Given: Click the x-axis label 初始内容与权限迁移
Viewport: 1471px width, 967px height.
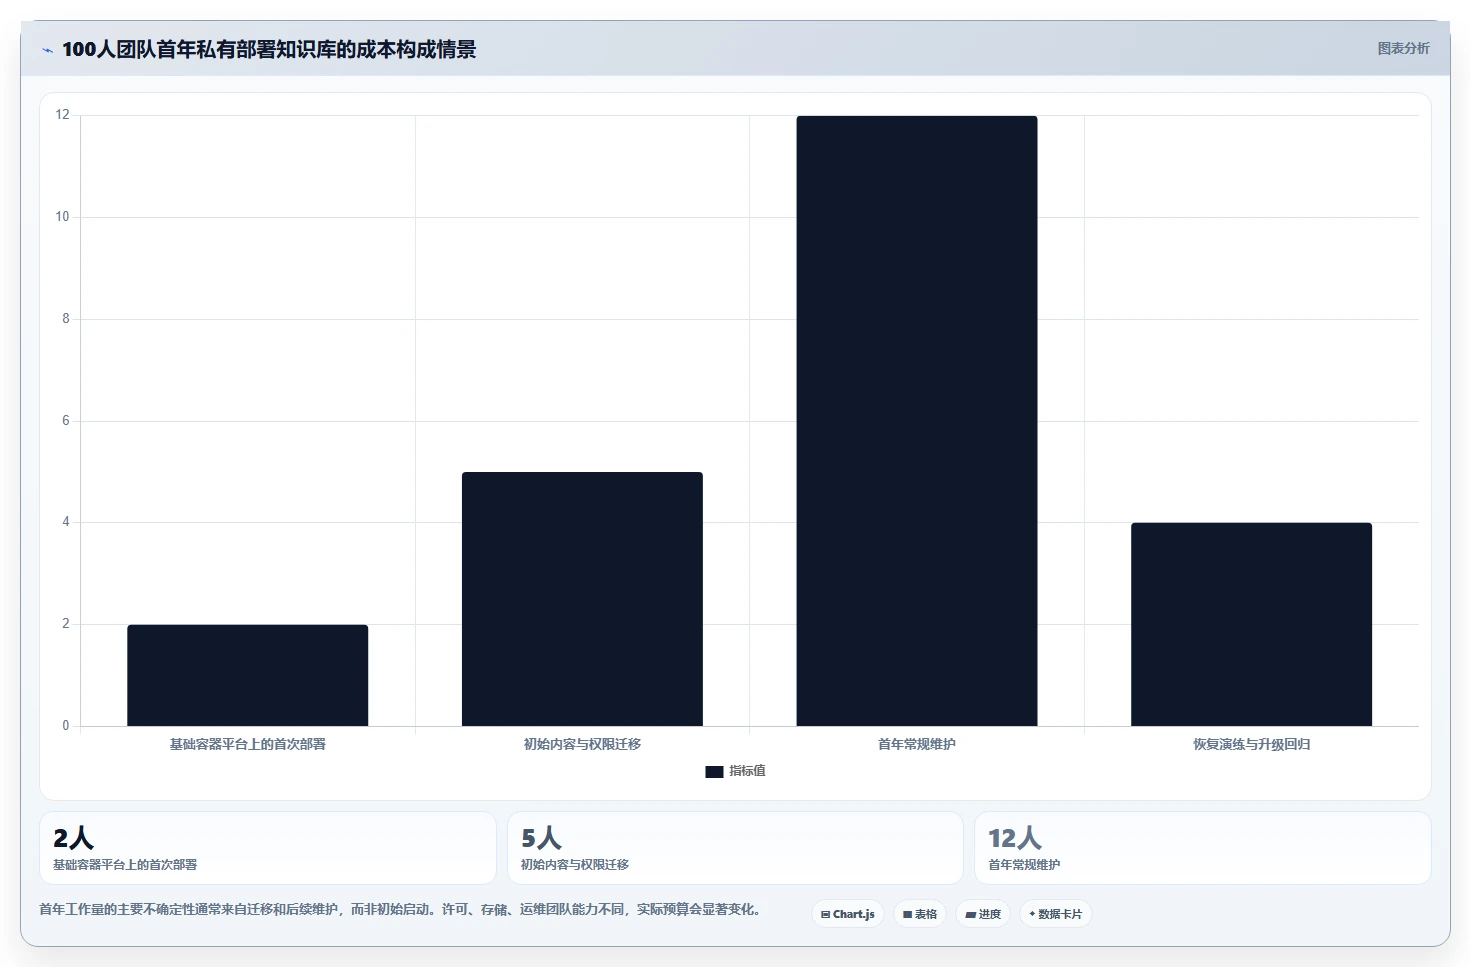Looking at the screenshot, I should [x=582, y=744].
